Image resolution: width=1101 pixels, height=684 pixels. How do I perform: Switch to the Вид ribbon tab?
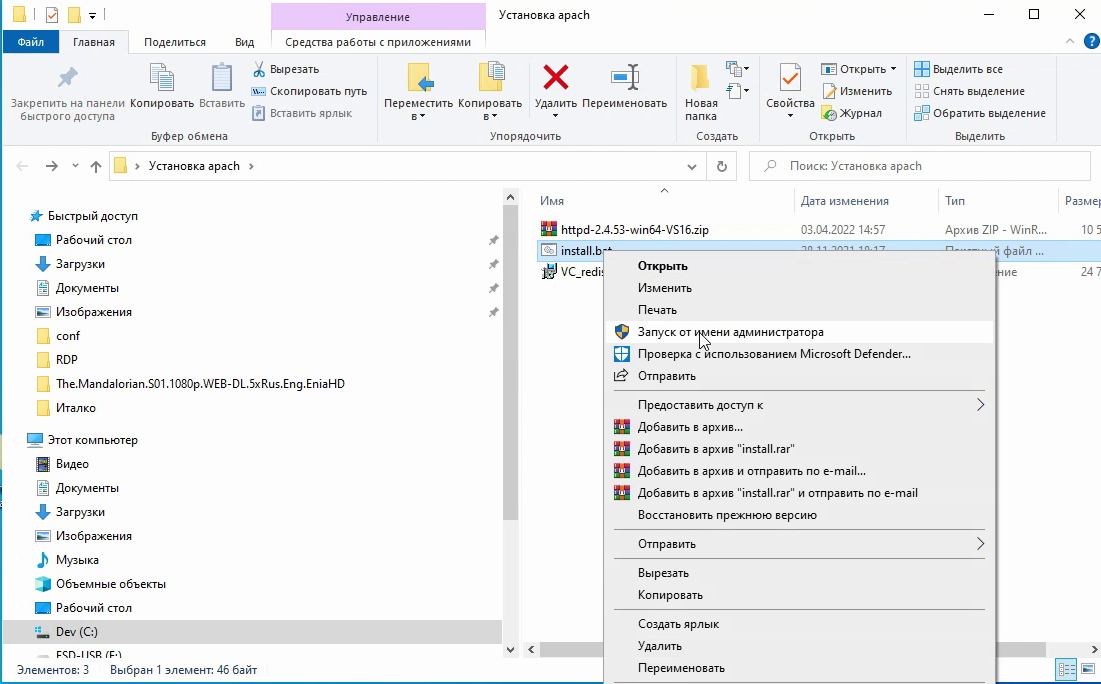(244, 42)
